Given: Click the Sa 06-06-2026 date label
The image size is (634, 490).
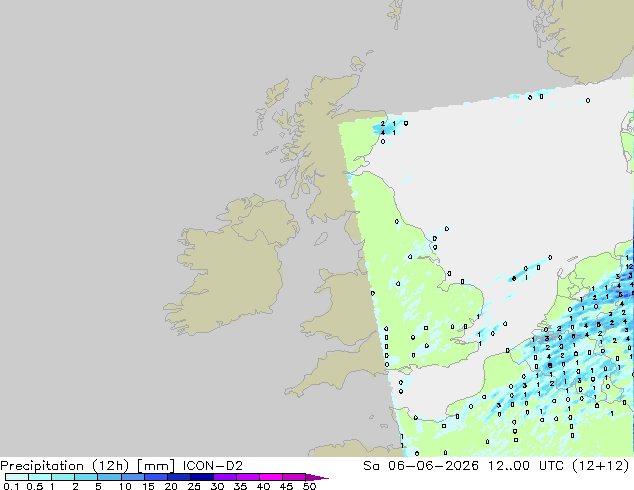Looking at the screenshot, I should (421, 466).
